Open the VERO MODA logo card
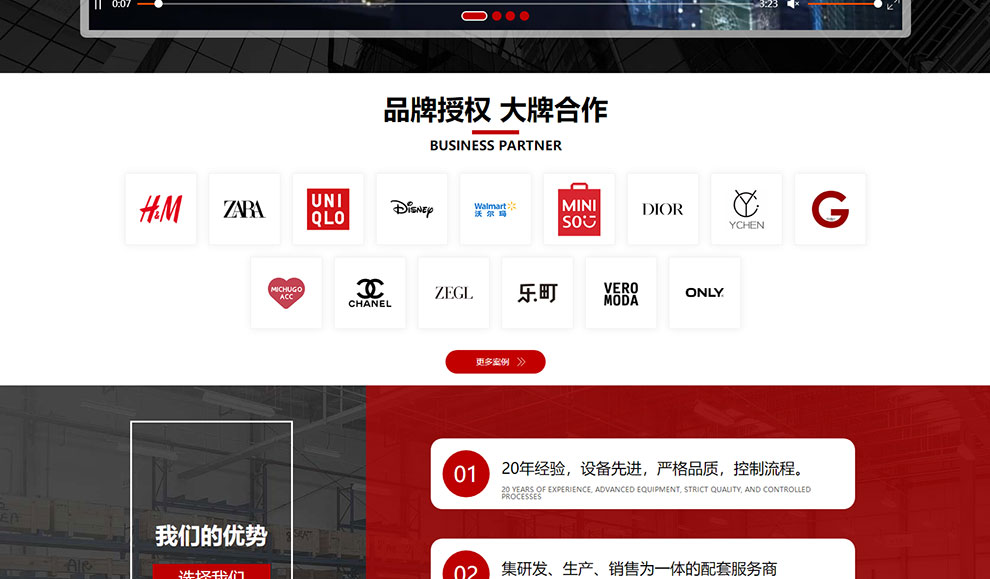The width and height of the screenshot is (990, 579). coord(621,293)
